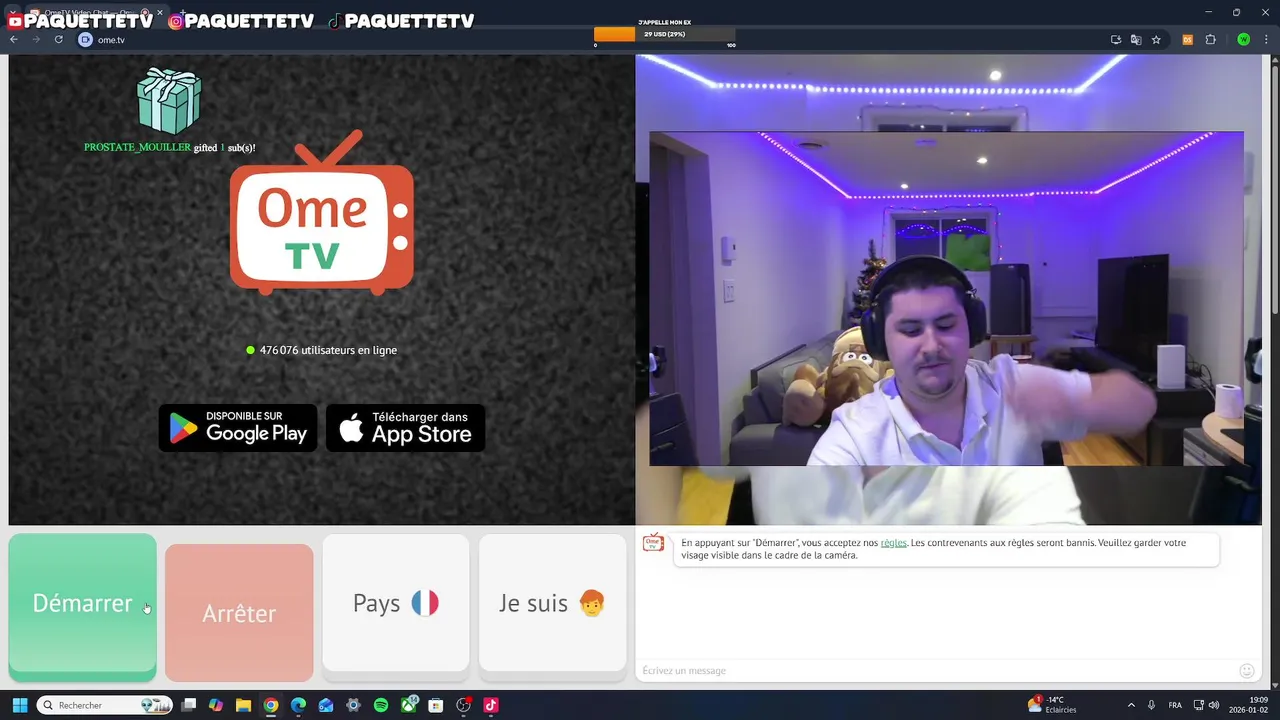Click the orange DS extension icon

(x=1187, y=40)
